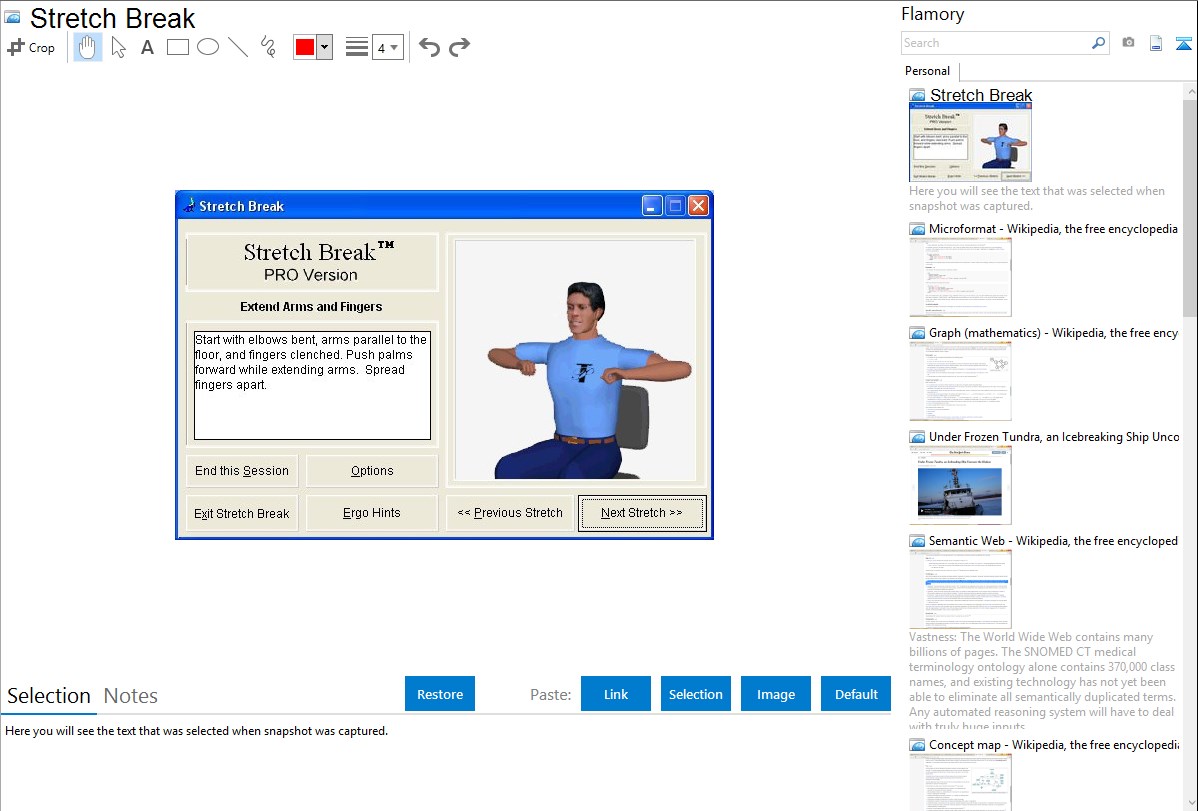The image size is (1198, 811).
Task: Paste as Image
Action: [x=775, y=694]
